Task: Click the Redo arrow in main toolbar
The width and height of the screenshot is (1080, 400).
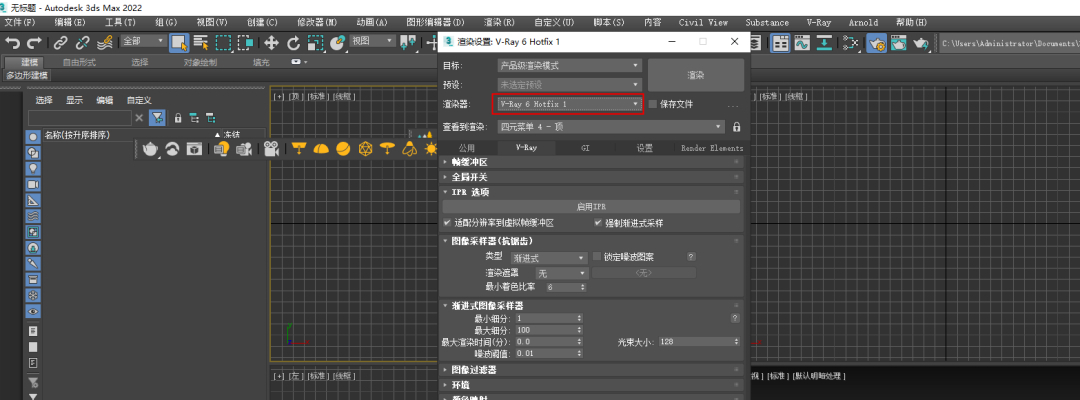Action: 34,43
